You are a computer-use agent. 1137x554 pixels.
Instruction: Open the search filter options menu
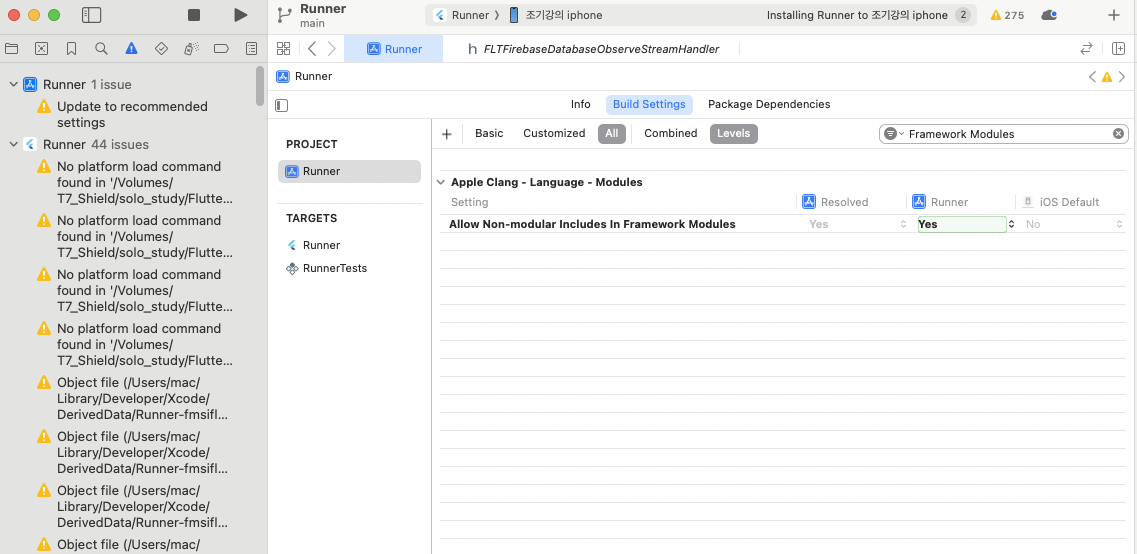tap(893, 133)
